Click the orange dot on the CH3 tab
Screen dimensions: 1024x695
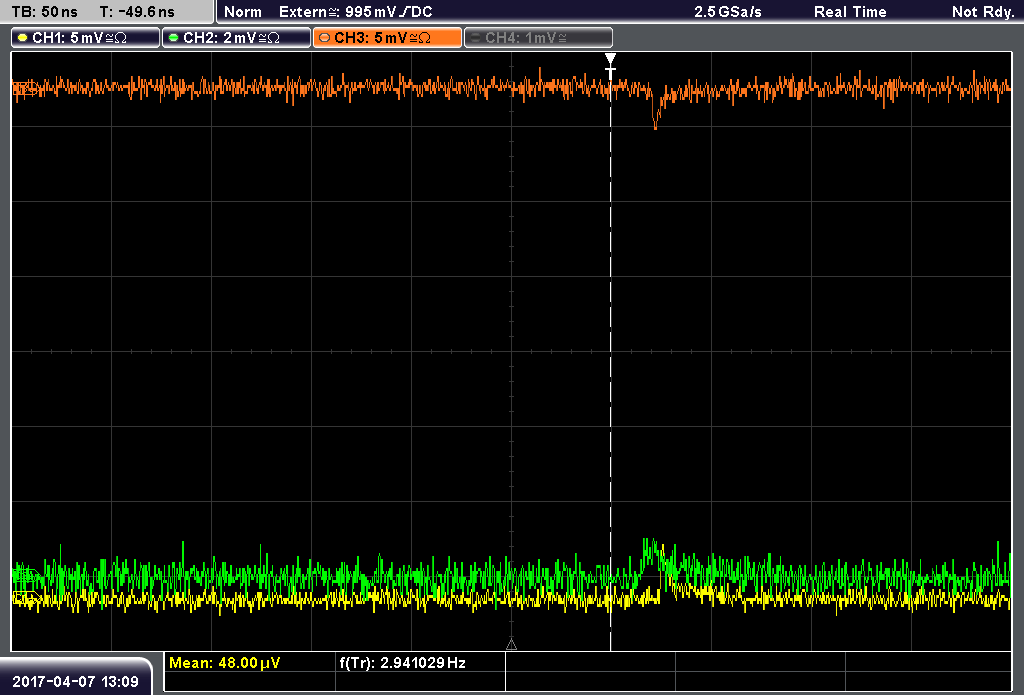tap(324, 38)
